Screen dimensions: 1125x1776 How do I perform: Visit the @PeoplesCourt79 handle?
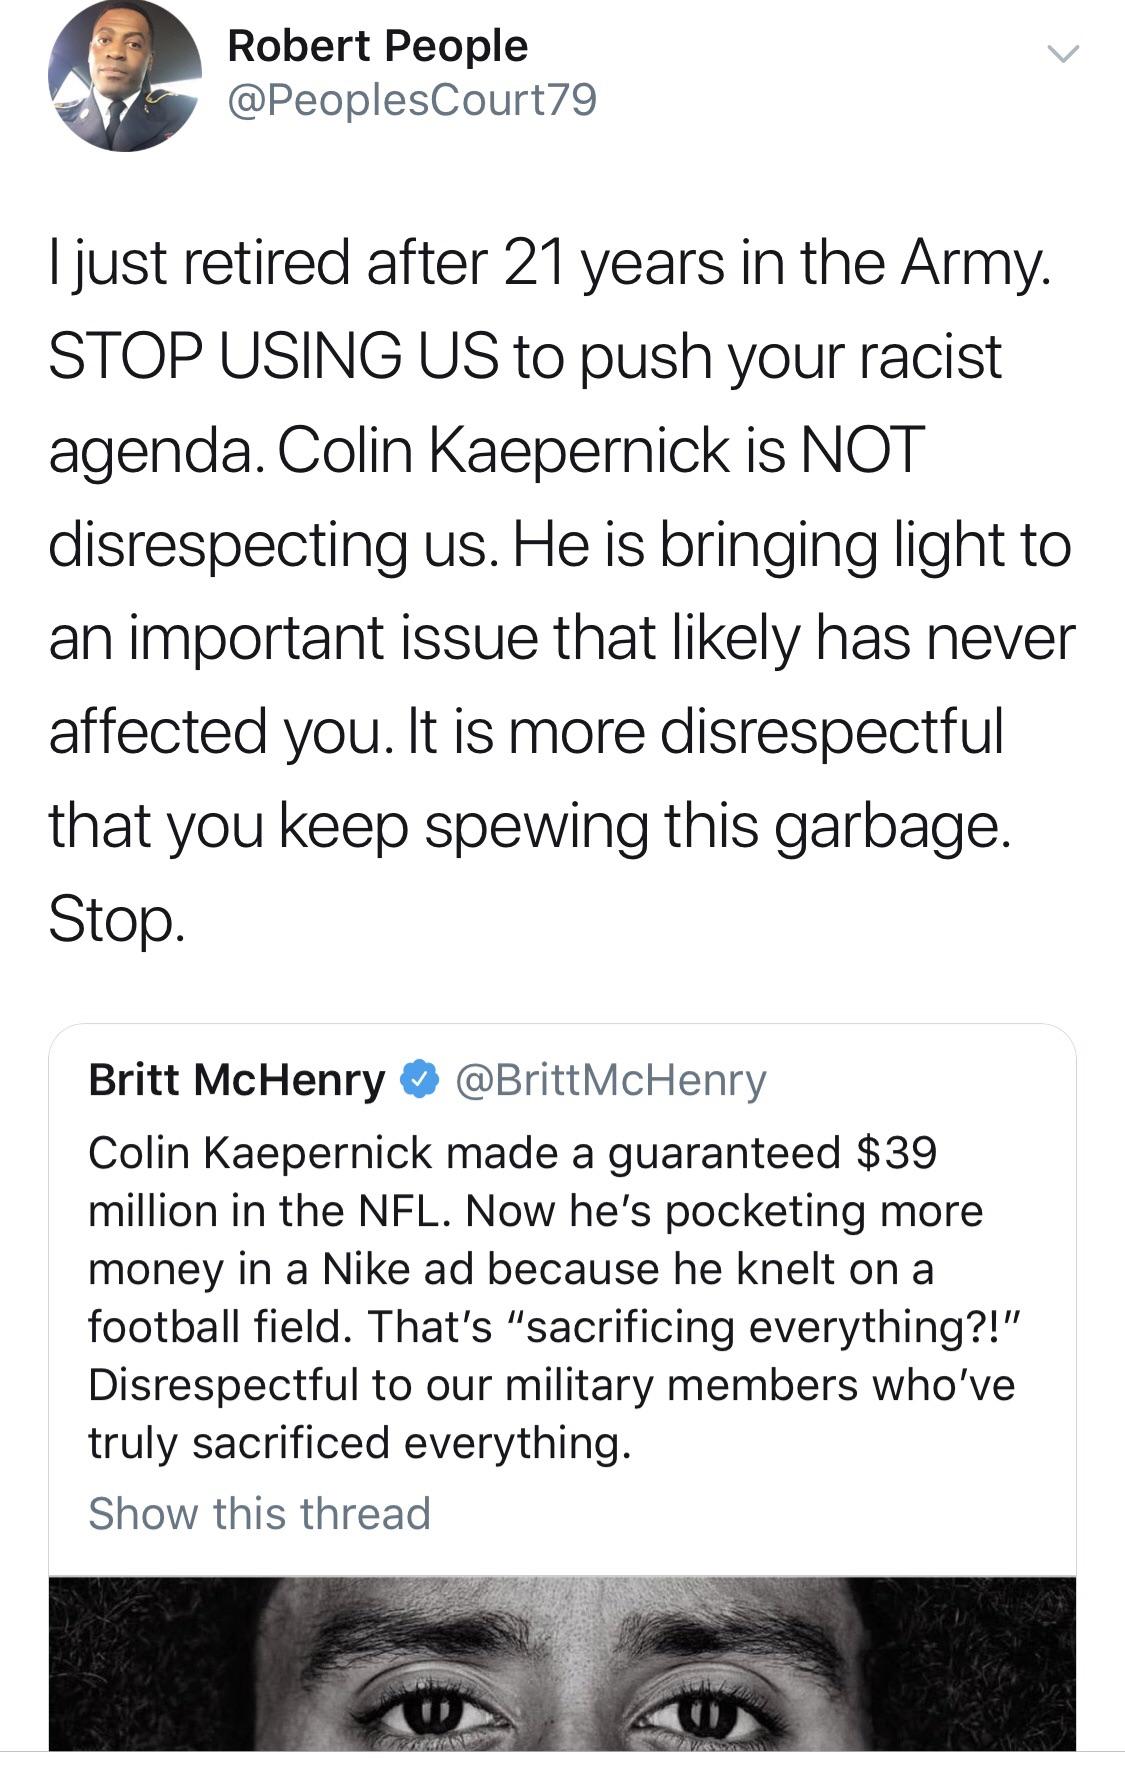point(412,100)
